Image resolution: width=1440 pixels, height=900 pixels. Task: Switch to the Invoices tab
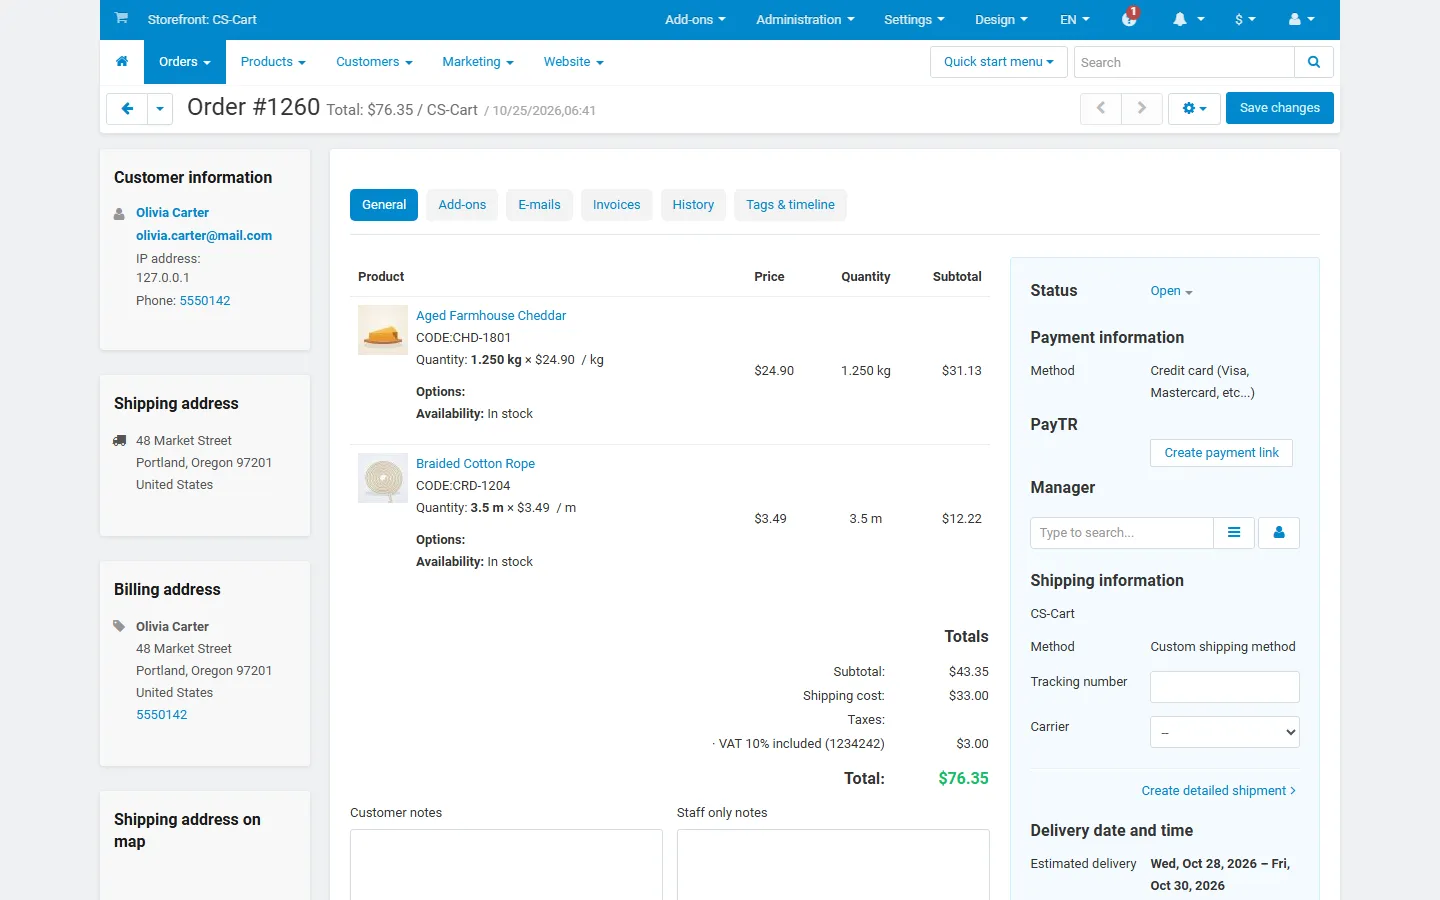[x=616, y=205]
